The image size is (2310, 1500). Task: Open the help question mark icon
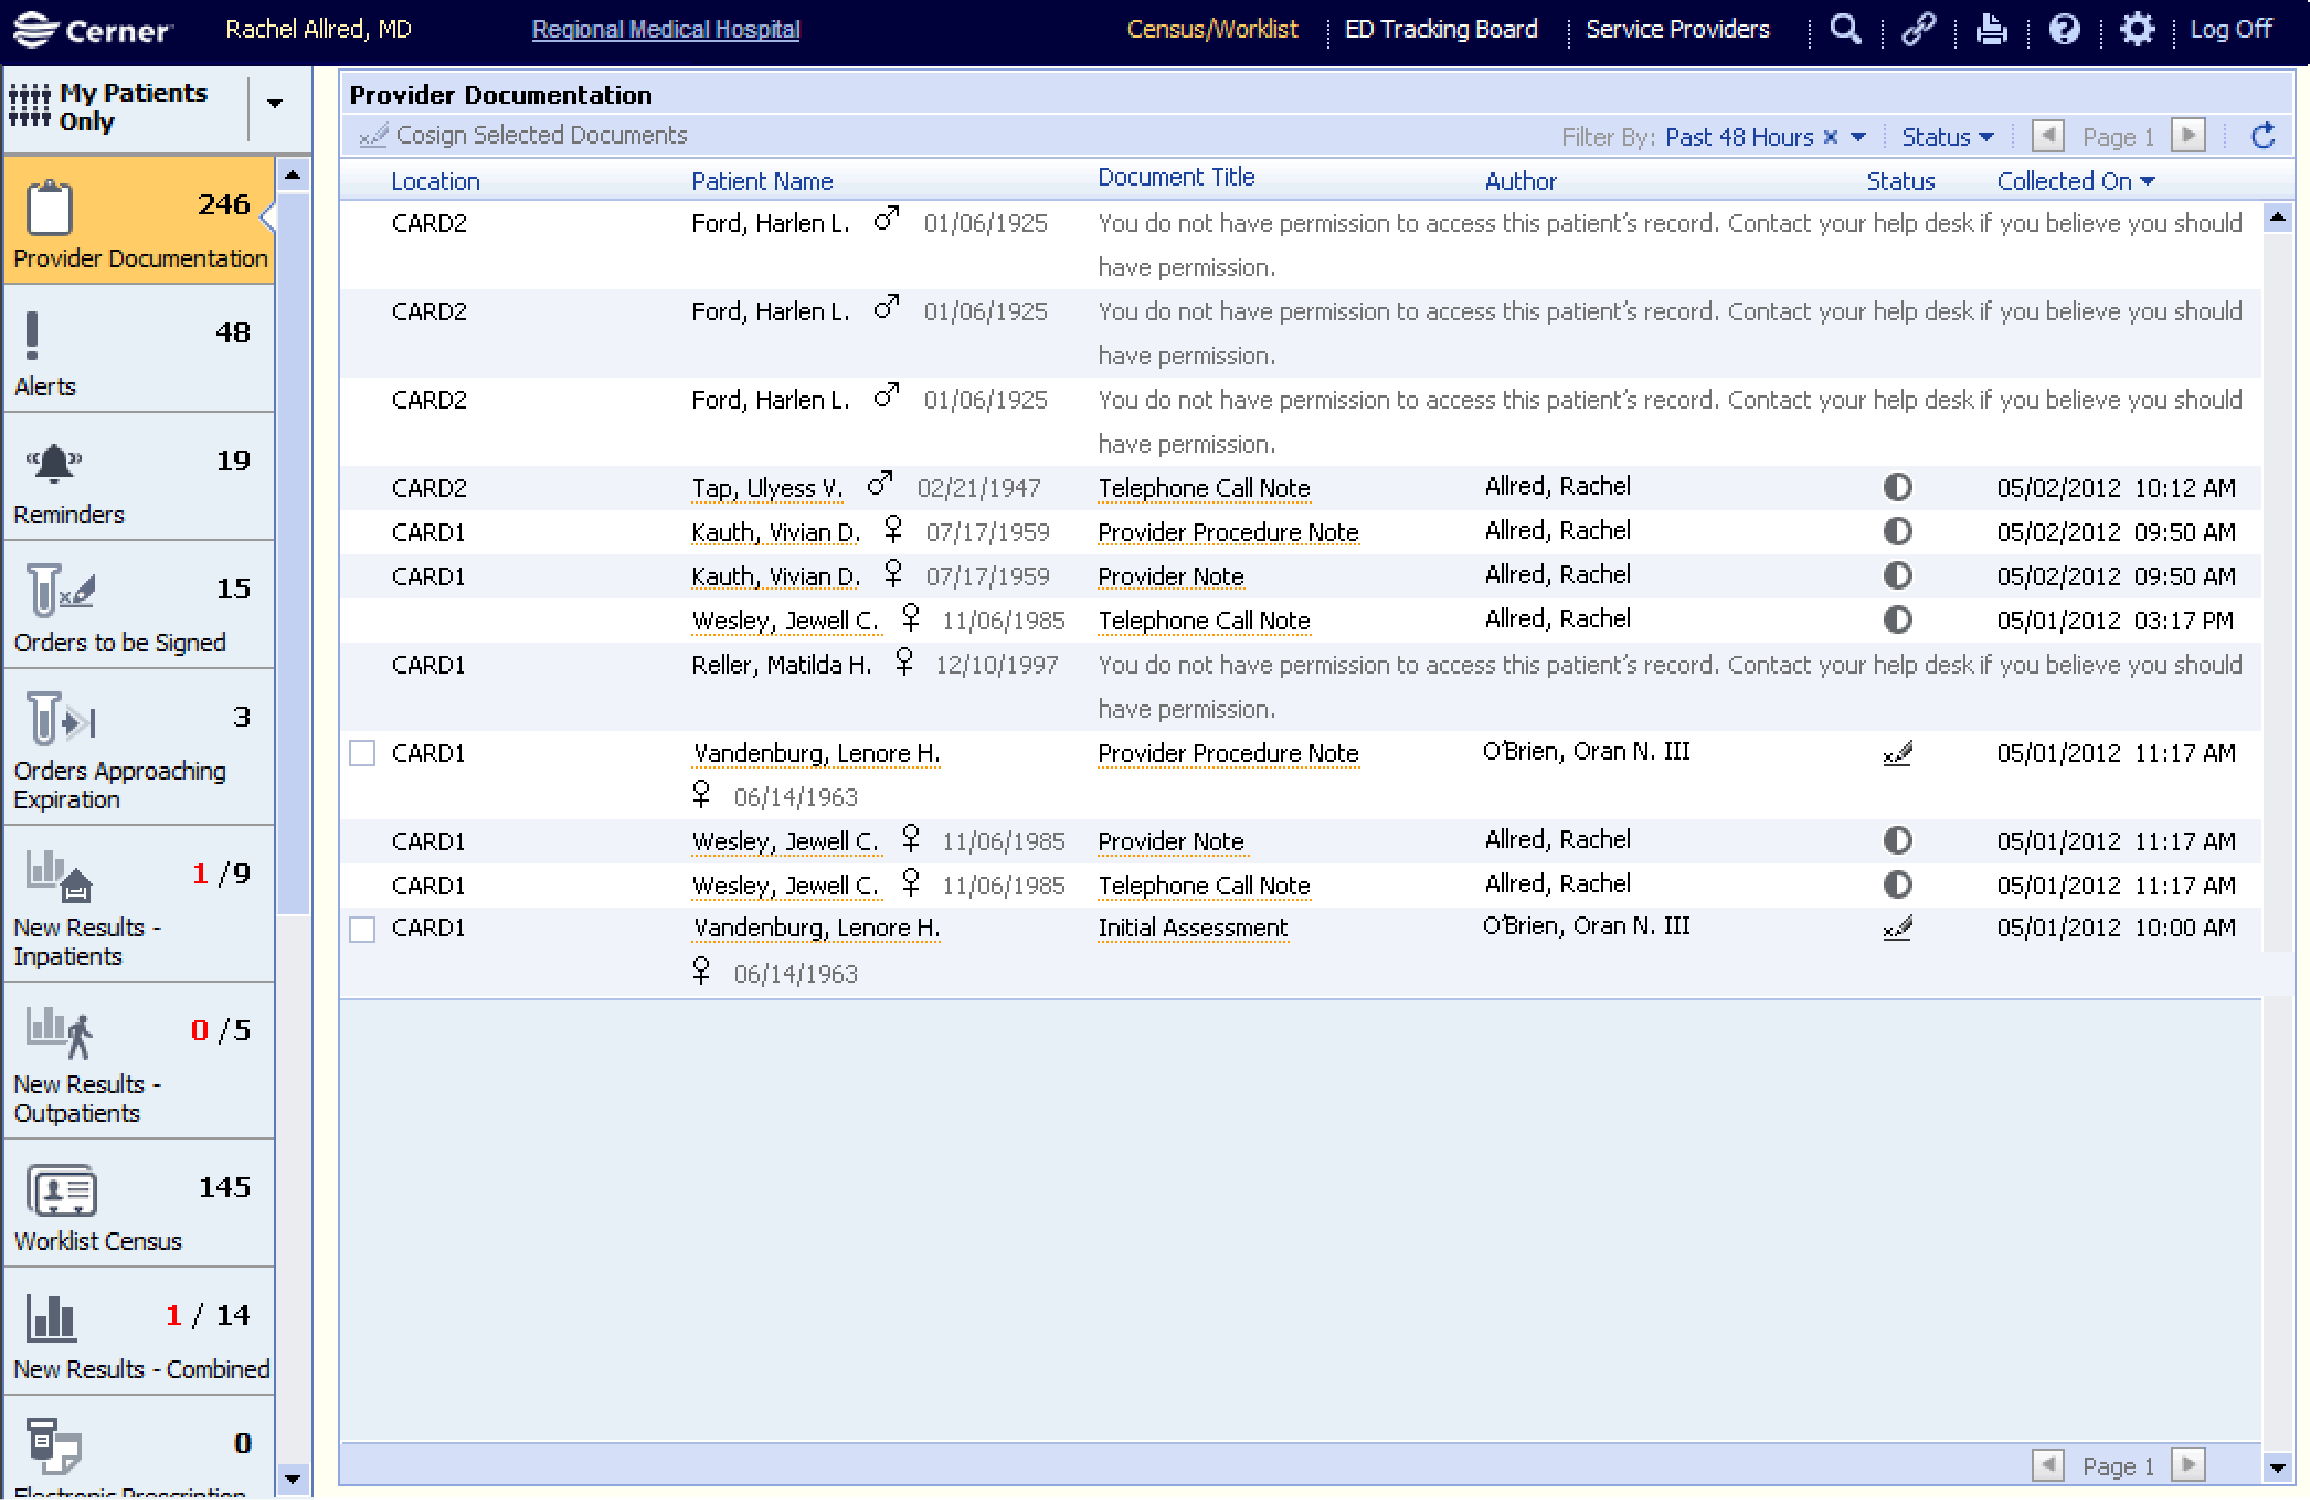coord(2064,29)
